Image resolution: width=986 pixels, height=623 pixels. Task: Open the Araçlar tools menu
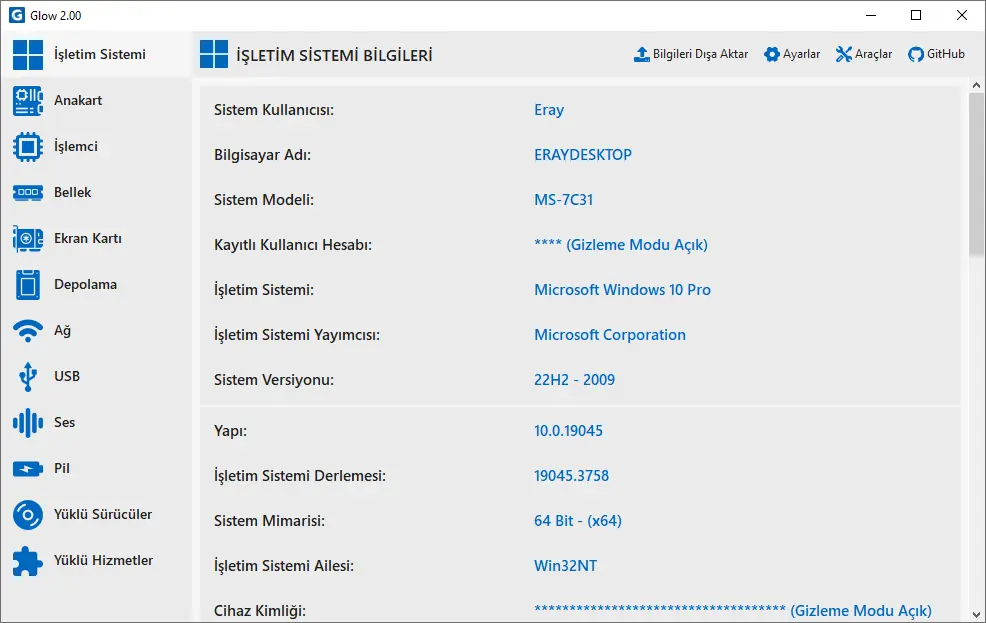click(x=864, y=55)
